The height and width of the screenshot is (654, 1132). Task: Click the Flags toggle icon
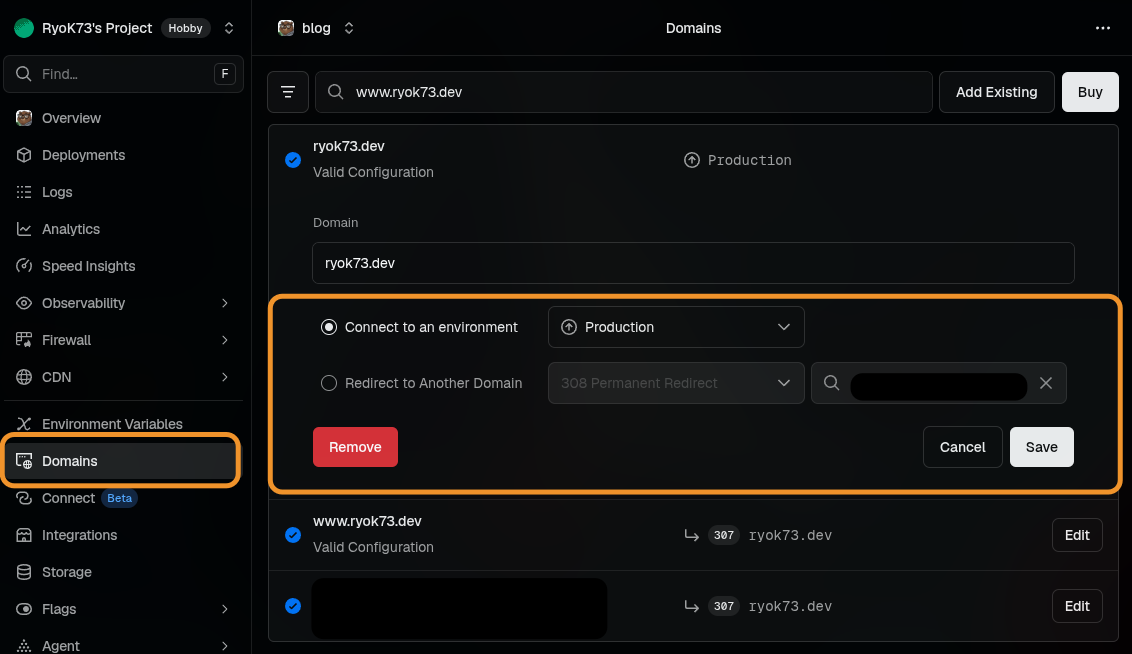tap(24, 609)
